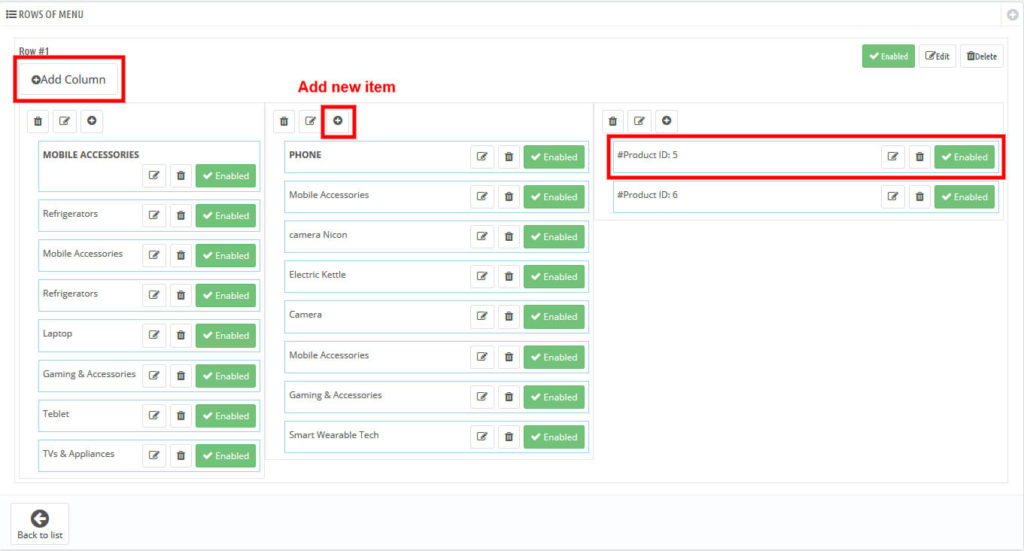This screenshot has width=1024, height=551.
Task: Open Edit for Row #1
Action: [x=938, y=56]
